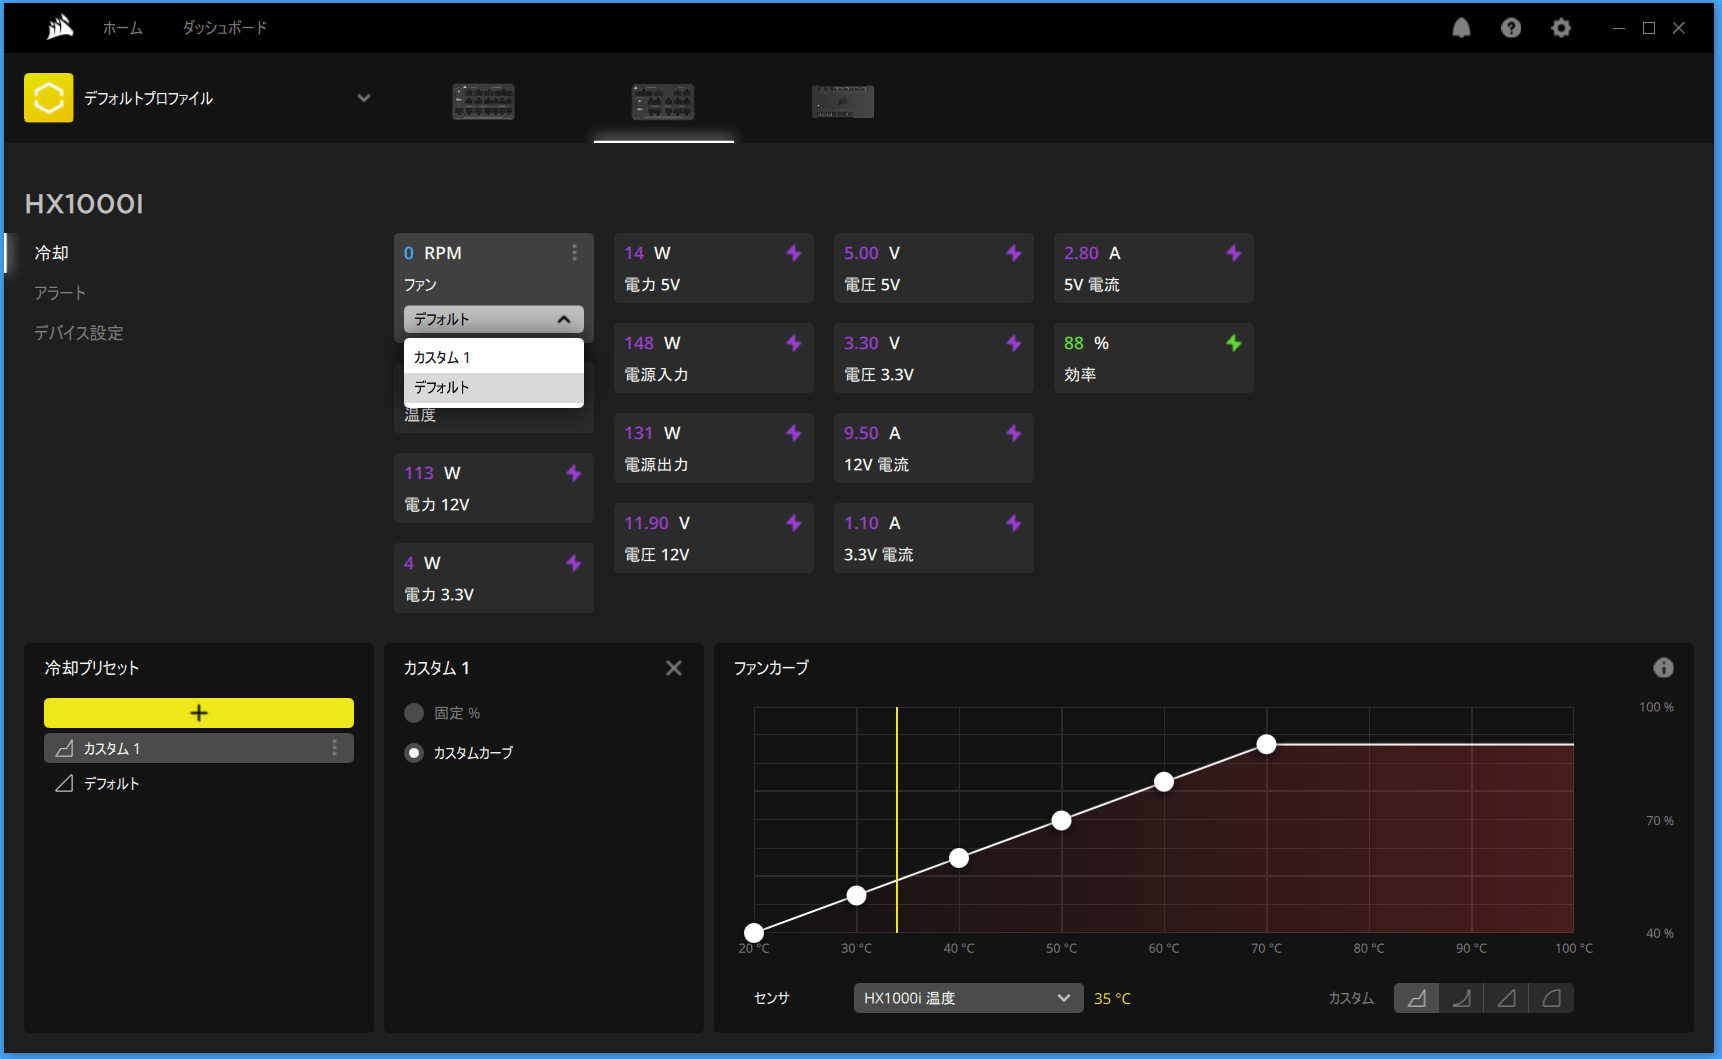Image resolution: width=1722 pixels, height=1059 pixels.
Task: Open iCUE settings gear
Action: pos(1561,28)
